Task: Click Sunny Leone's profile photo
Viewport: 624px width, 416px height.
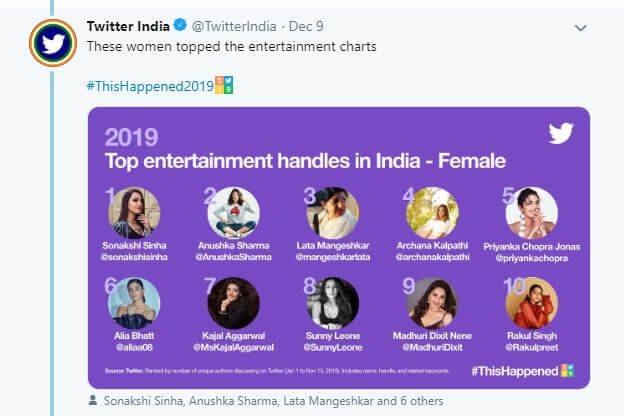Action: (333, 303)
